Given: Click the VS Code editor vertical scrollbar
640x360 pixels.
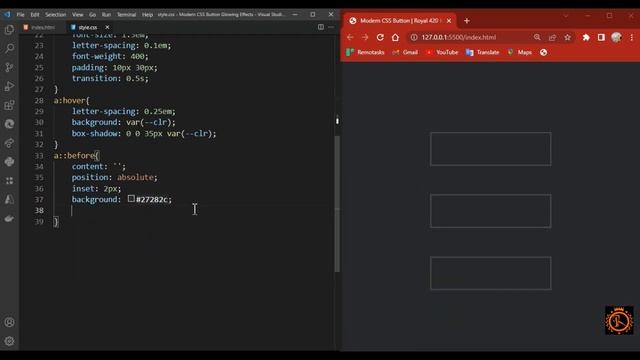Looking at the screenshot, I should pyautogui.click(x=337, y=204).
